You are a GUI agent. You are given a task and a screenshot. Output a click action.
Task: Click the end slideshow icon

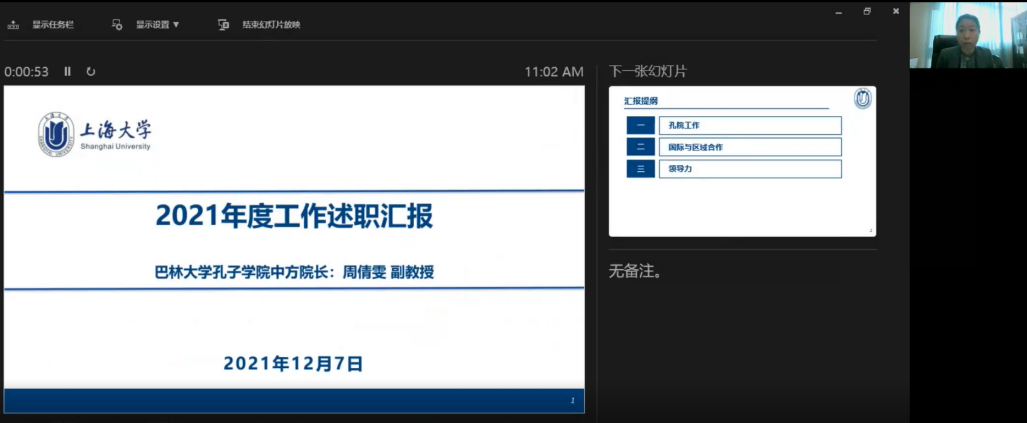[x=223, y=25]
